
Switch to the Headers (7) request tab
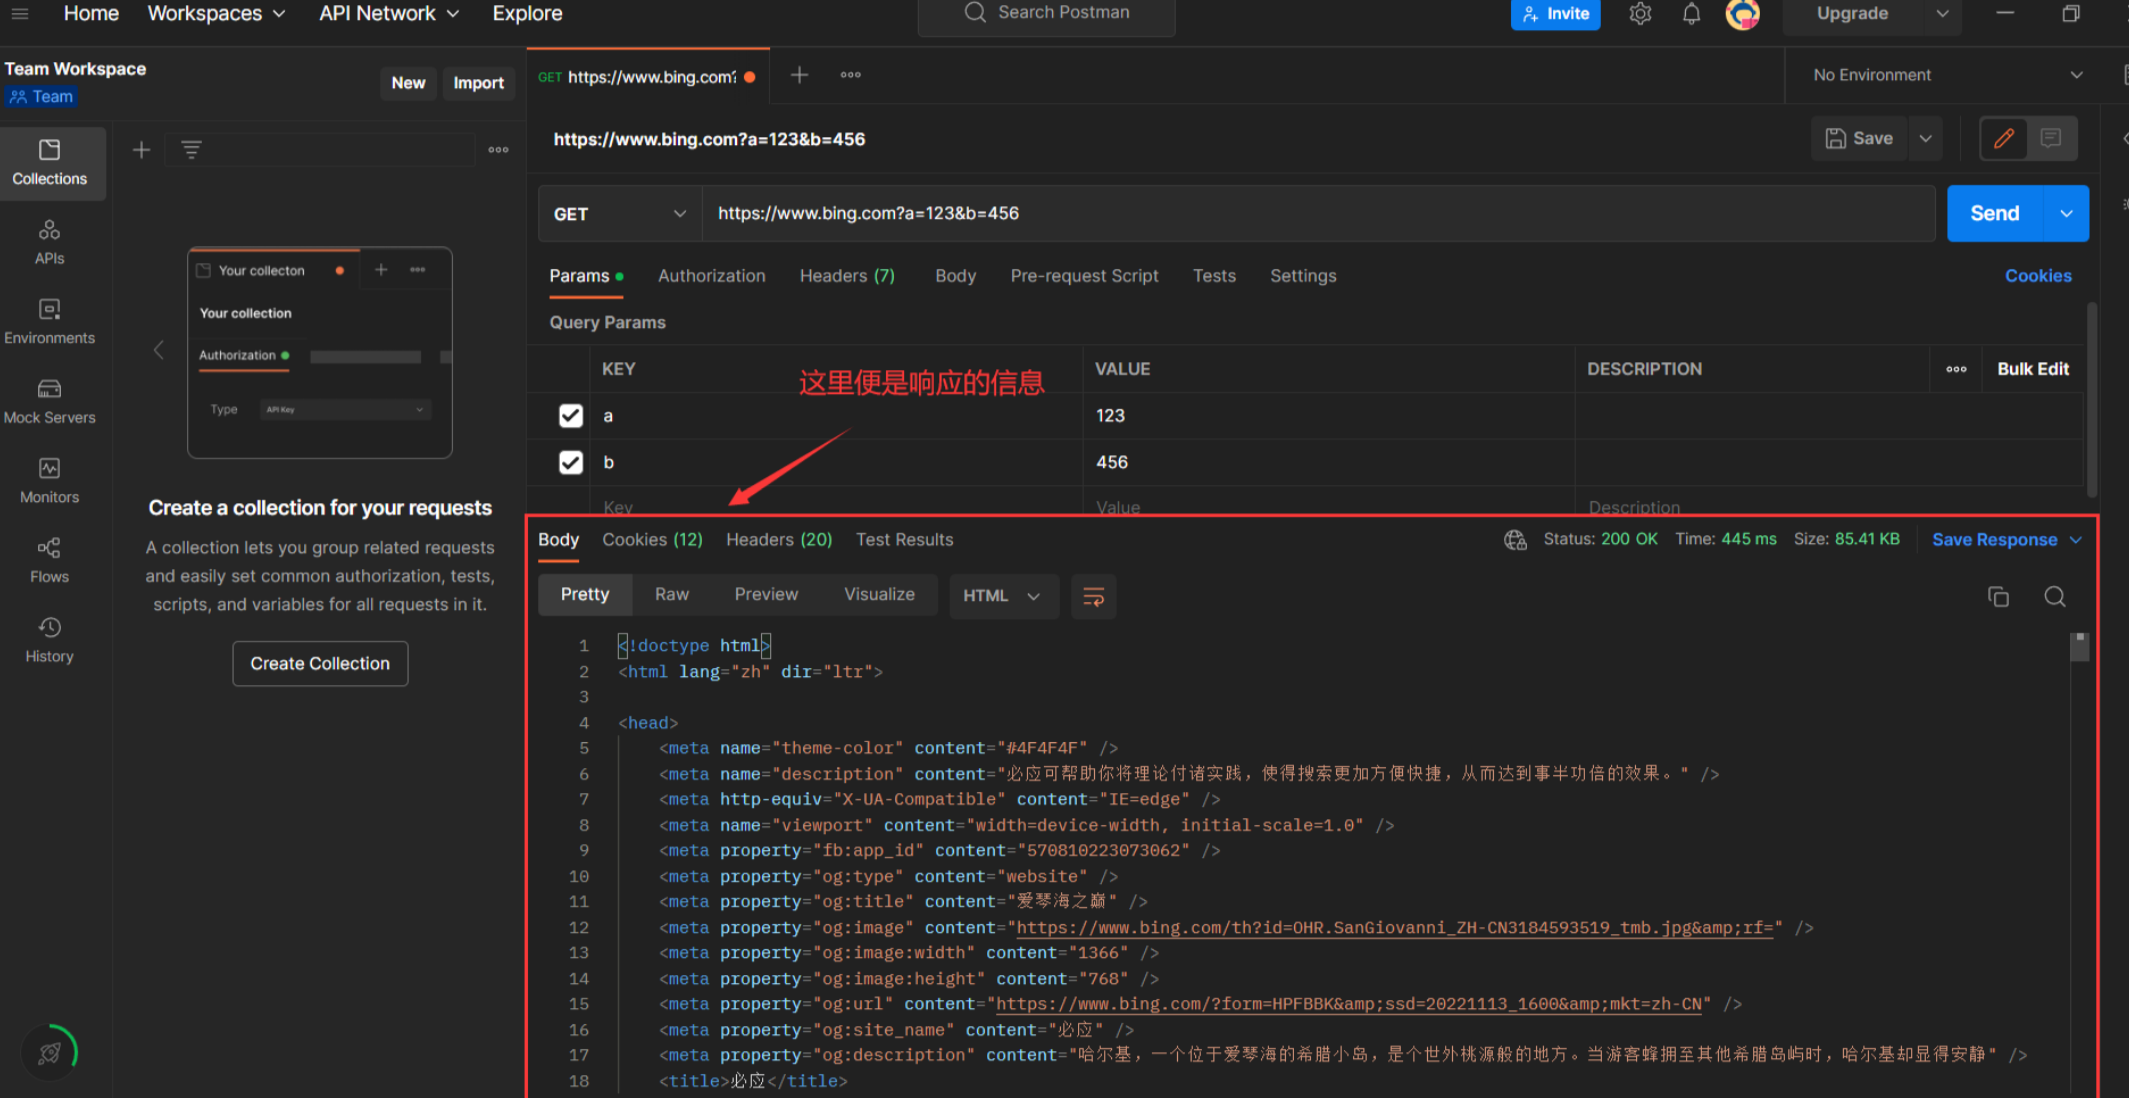pyautogui.click(x=847, y=276)
